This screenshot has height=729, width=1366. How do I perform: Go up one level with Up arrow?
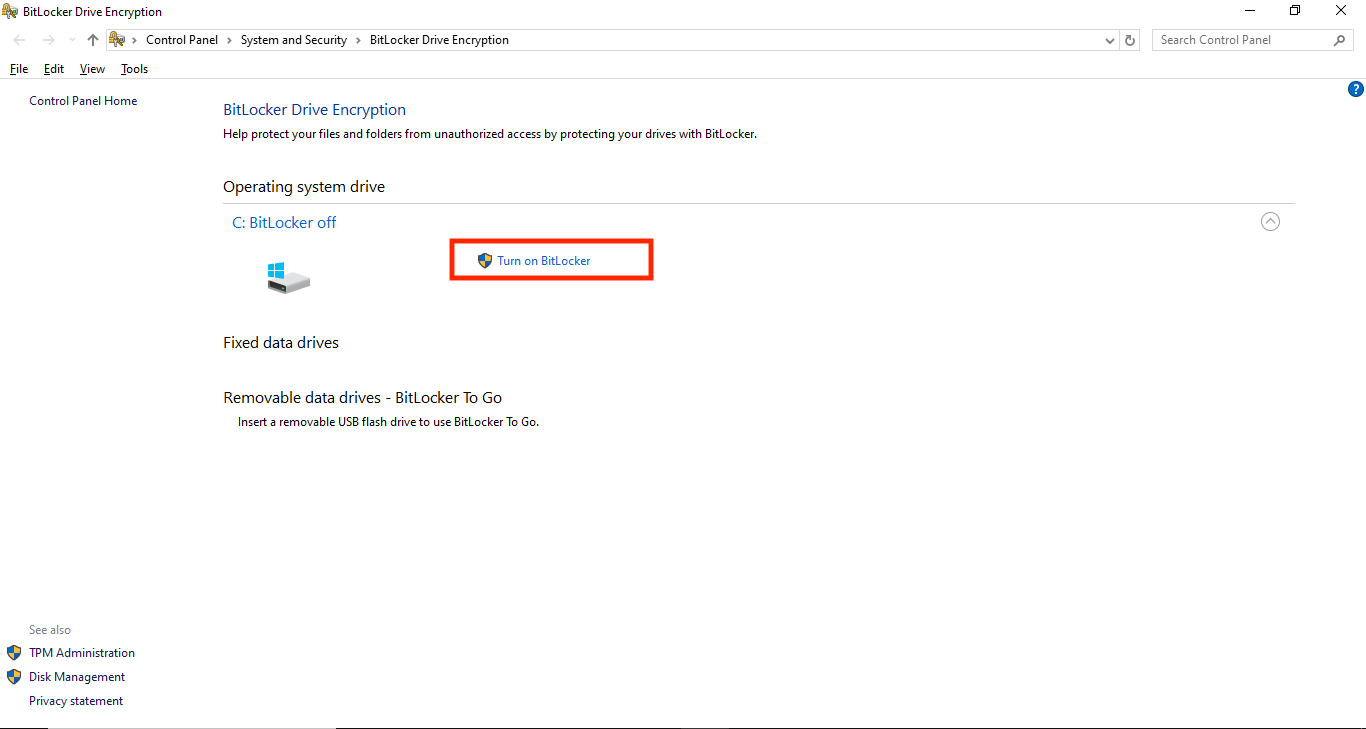click(x=93, y=40)
